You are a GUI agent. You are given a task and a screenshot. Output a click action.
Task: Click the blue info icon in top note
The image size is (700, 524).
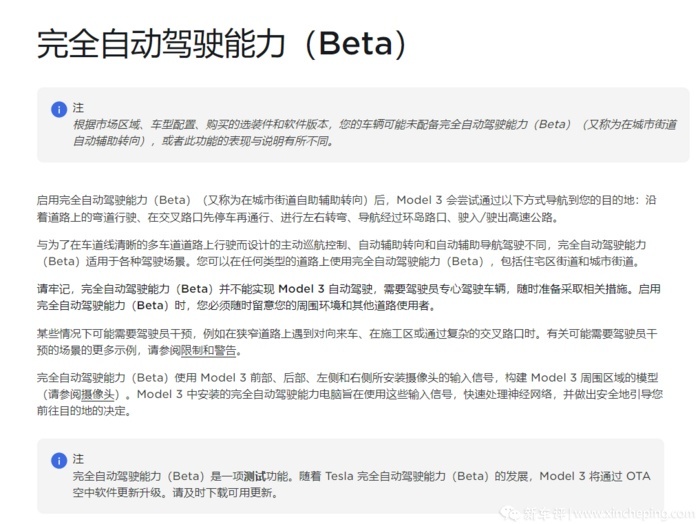(x=59, y=109)
